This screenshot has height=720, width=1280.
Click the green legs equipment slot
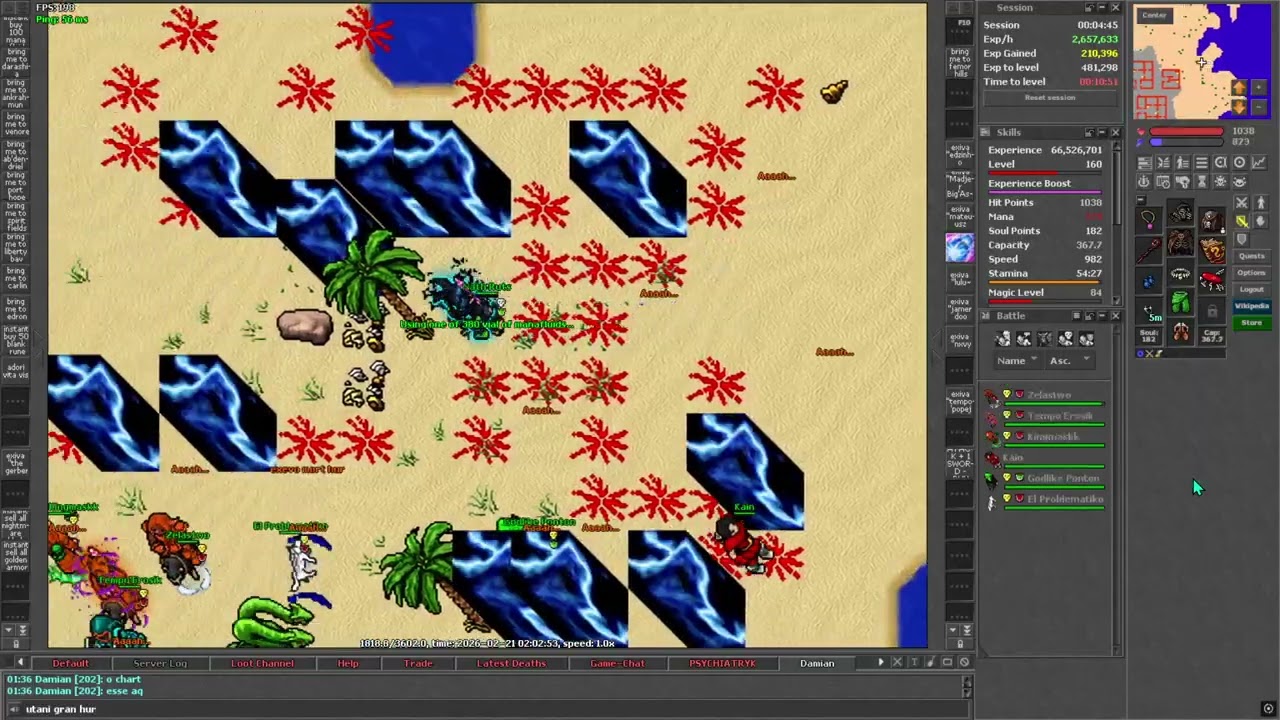pos(1180,302)
